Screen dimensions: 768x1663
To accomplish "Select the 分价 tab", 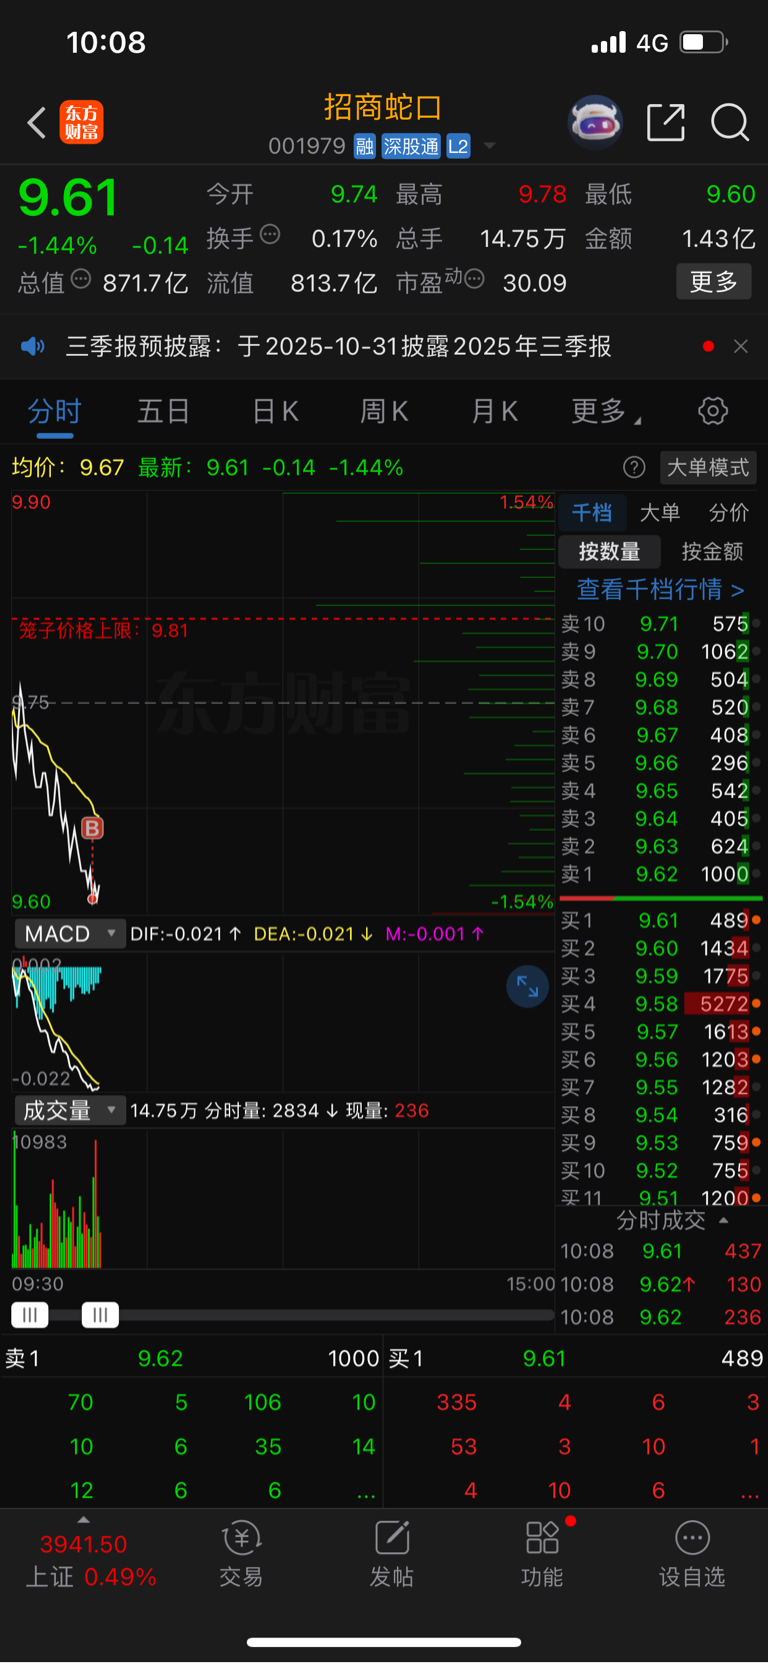I will coord(729,513).
